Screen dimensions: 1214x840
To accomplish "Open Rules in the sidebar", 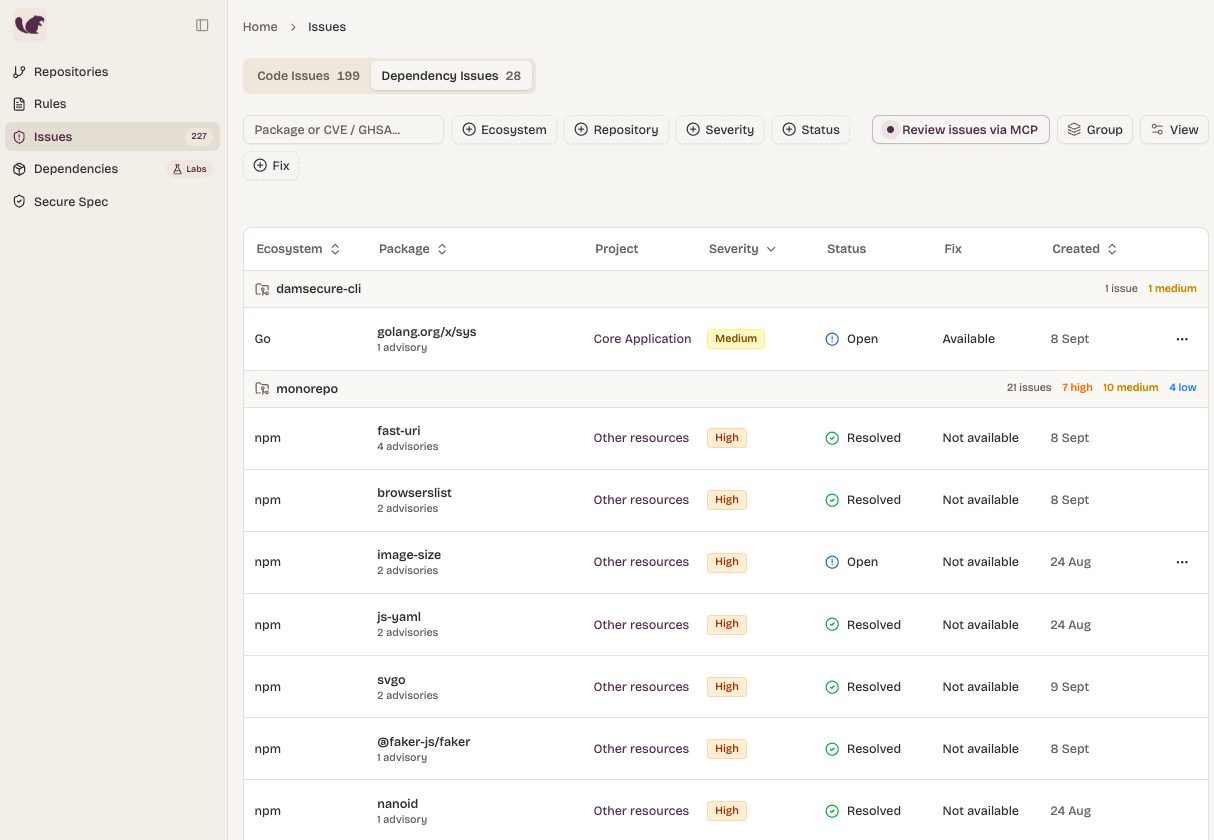I will point(112,104).
